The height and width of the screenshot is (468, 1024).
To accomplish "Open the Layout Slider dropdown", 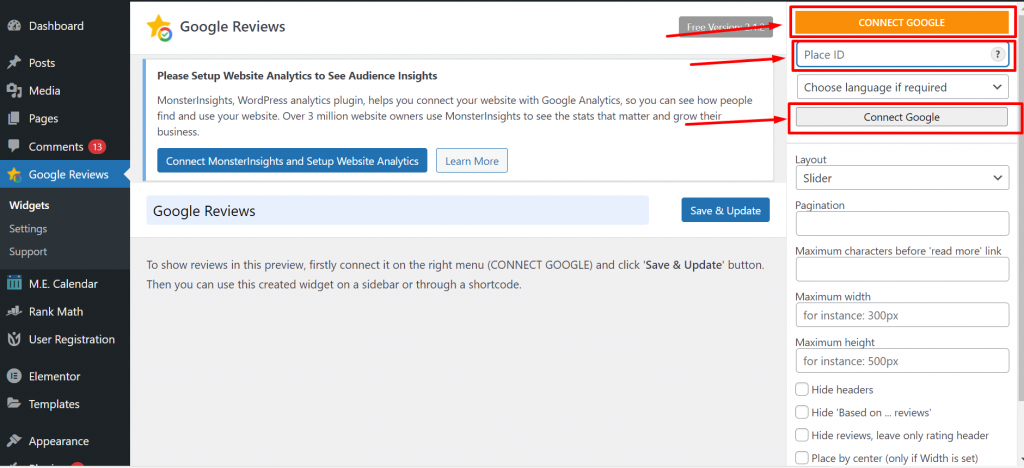I will [903, 178].
